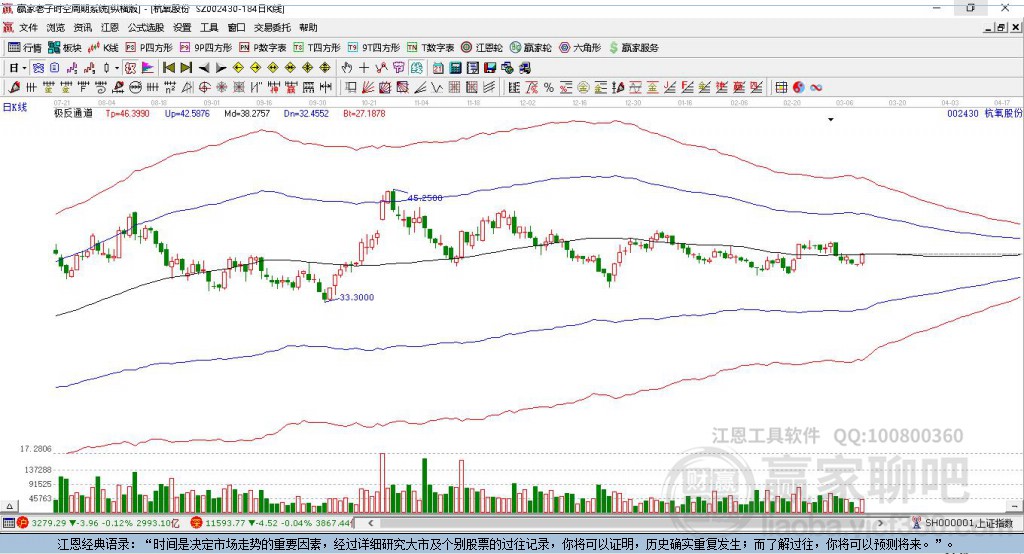Open the T数字表 tool
1024x554 pixels.
[430, 48]
